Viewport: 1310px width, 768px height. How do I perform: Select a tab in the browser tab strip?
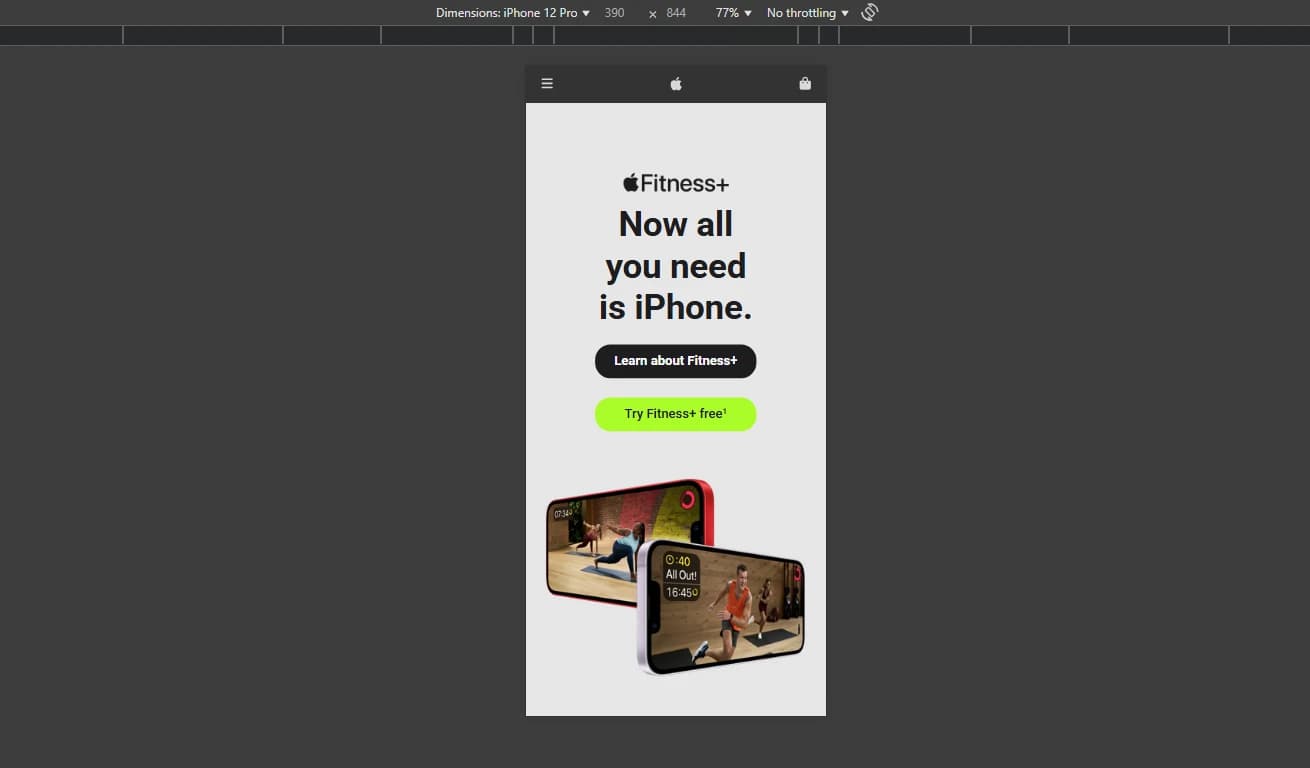coord(200,34)
